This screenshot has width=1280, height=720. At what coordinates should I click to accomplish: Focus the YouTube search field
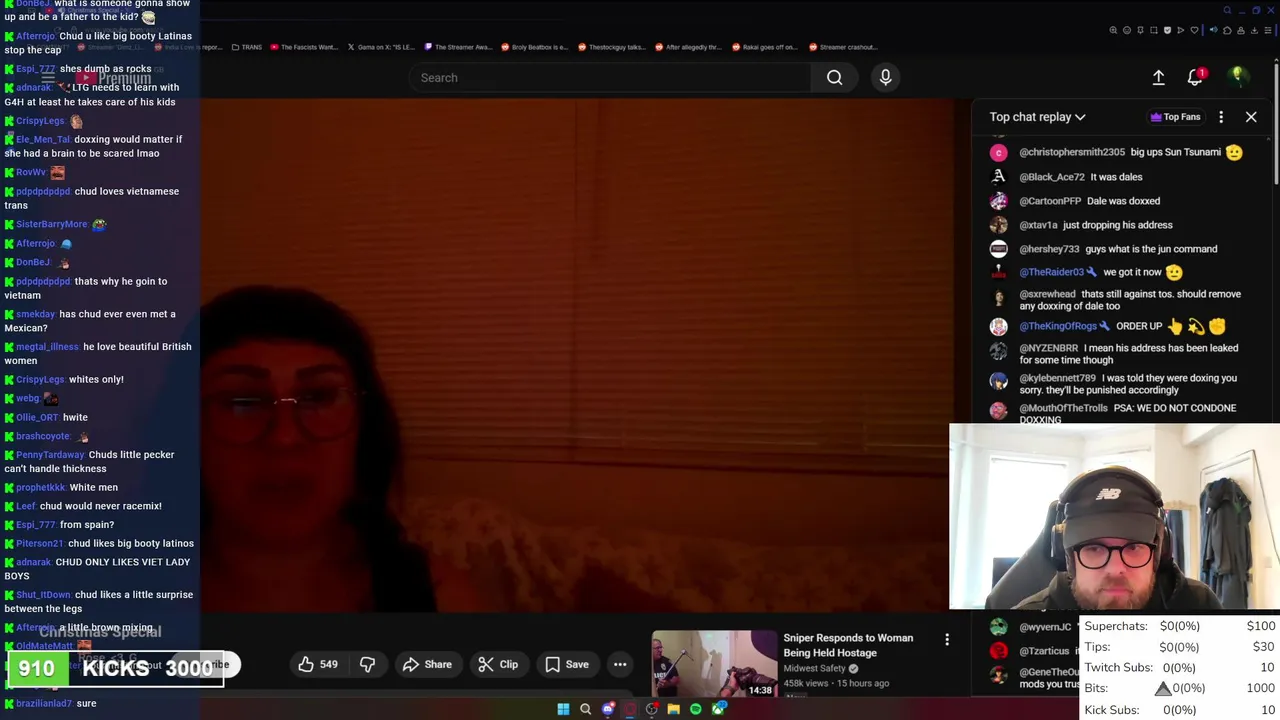(x=610, y=77)
